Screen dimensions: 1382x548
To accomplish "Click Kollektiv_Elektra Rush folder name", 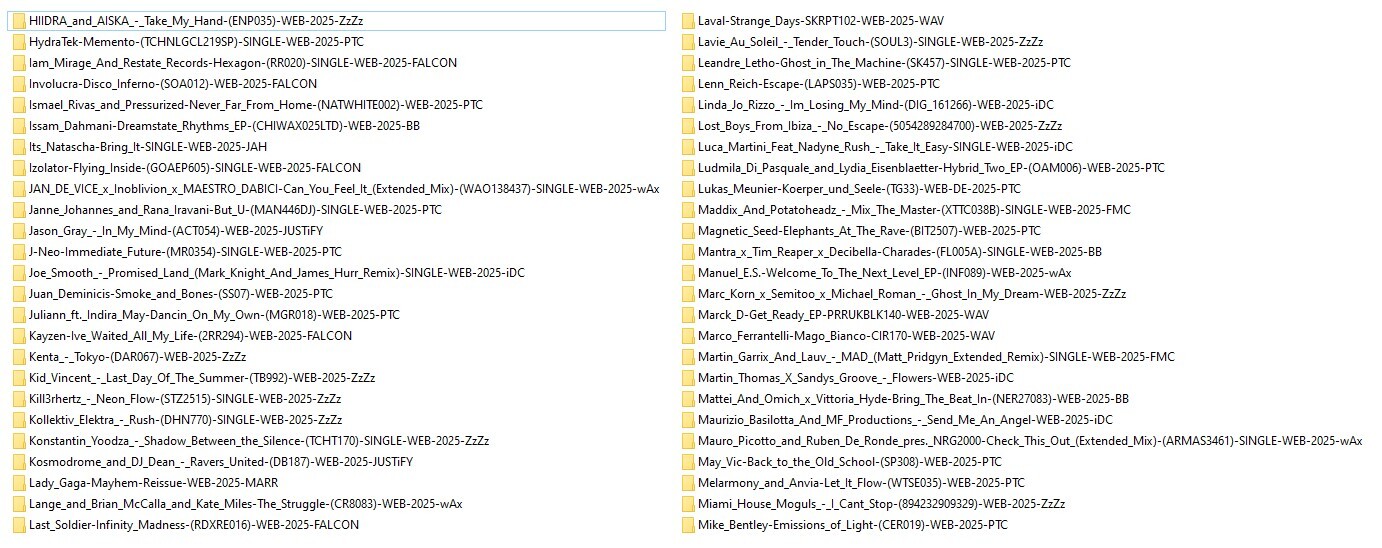I will (186, 420).
